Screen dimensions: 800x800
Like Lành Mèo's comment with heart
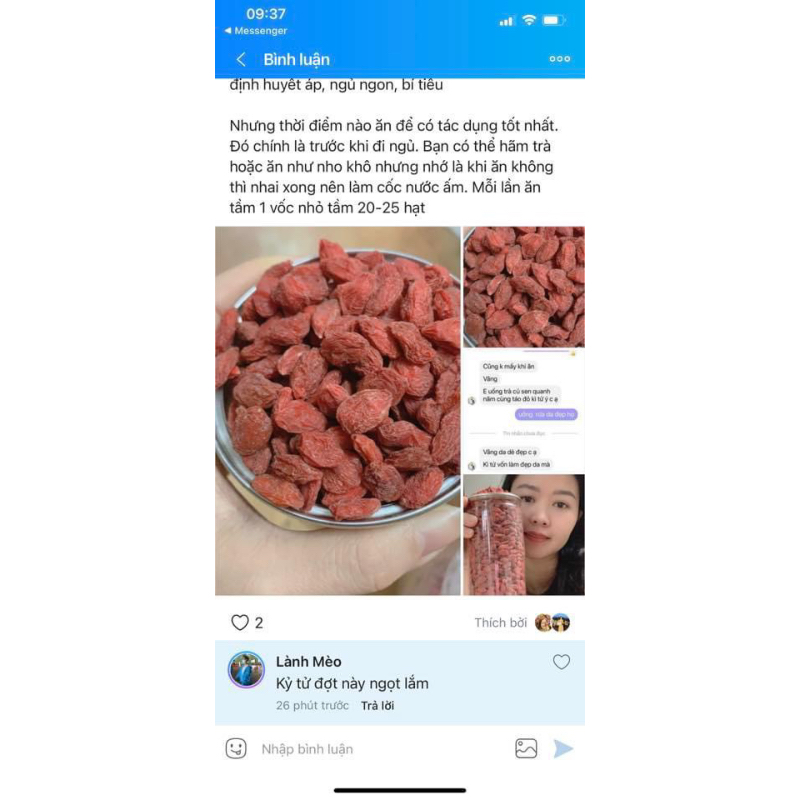tap(561, 662)
